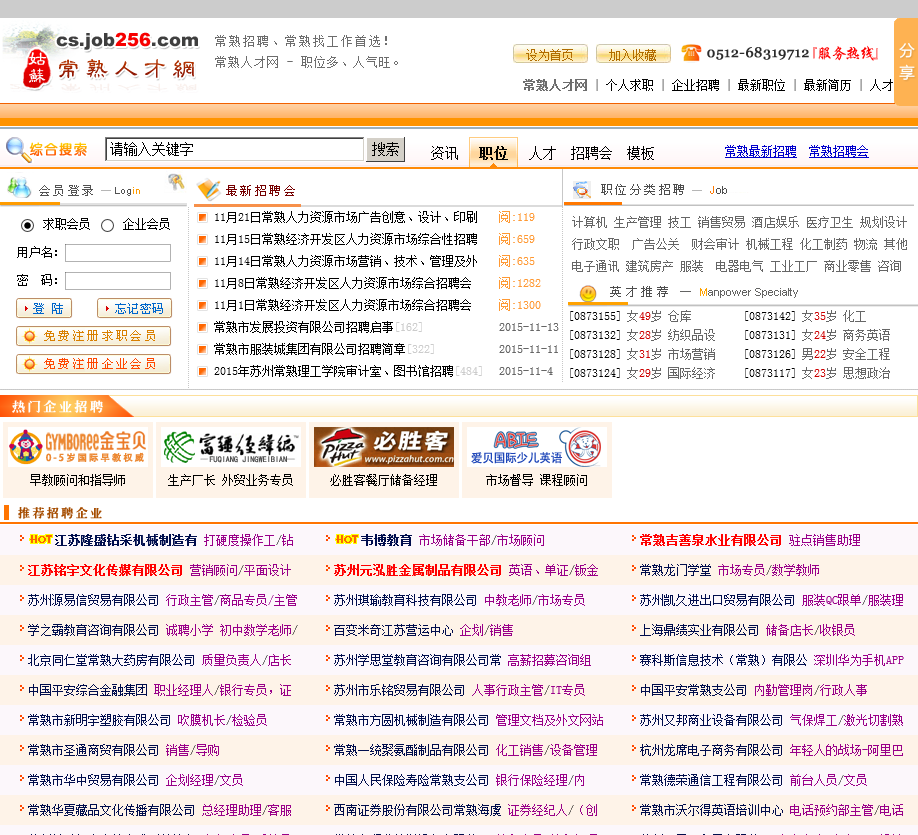This screenshot has width=918, height=835.
Task: Click the pencil icon beside 最新招聘会
Action: click(208, 189)
